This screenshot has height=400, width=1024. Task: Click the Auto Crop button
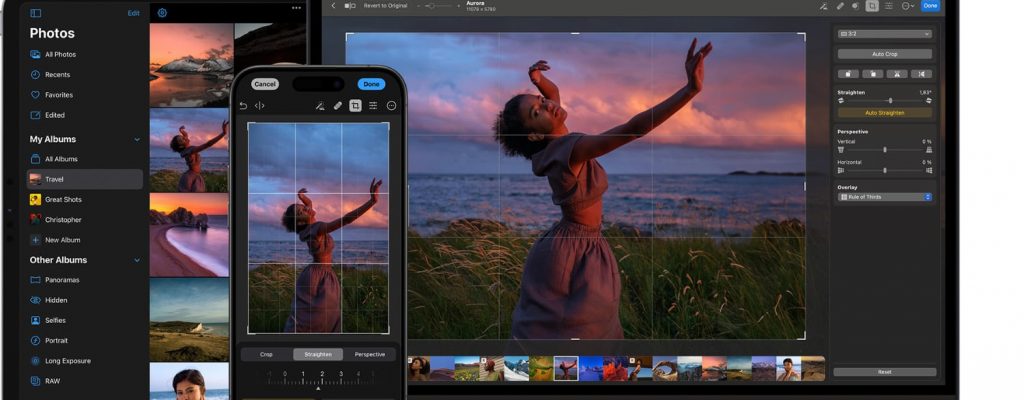(884, 54)
